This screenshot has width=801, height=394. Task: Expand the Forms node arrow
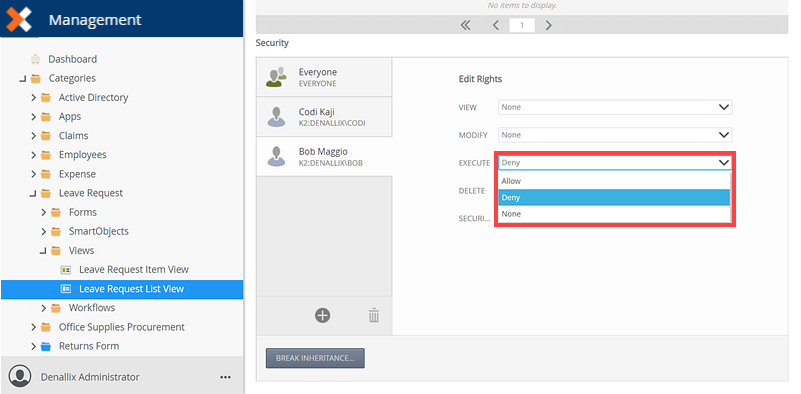[43, 213]
